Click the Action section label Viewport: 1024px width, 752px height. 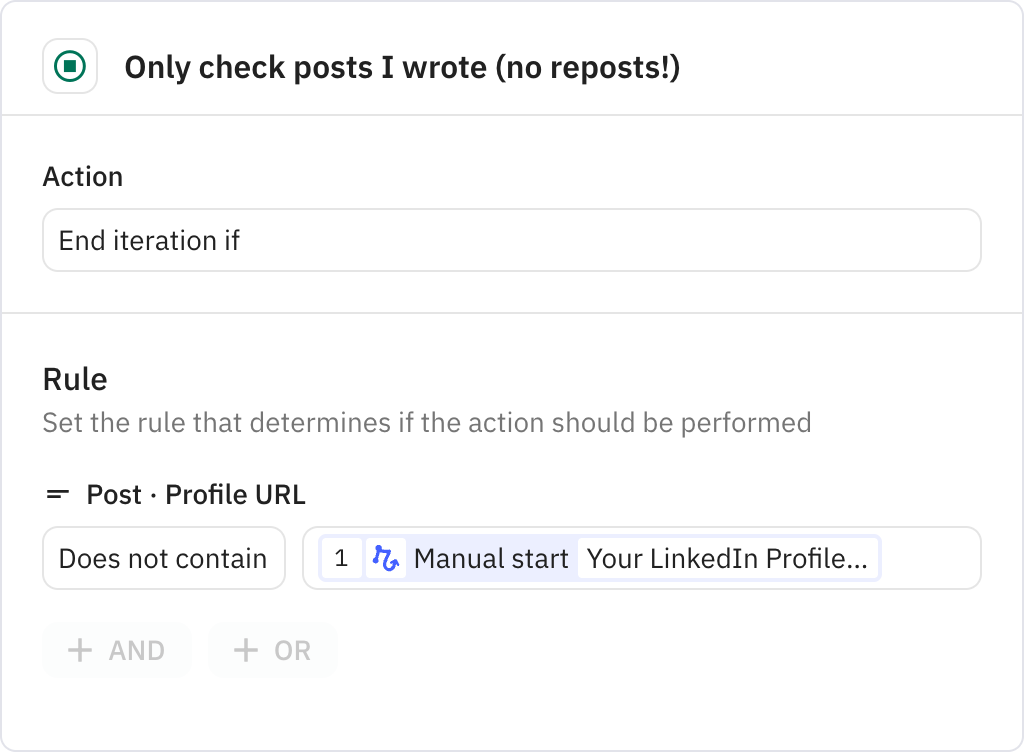pos(83,177)
